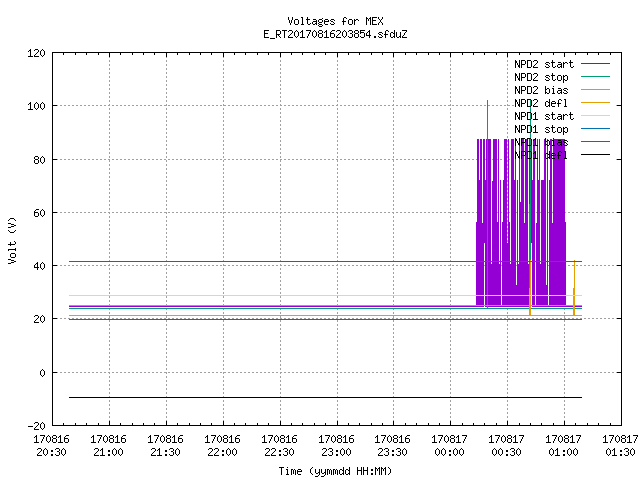Click the purple NPD2 start pulse block

(521, 222)
